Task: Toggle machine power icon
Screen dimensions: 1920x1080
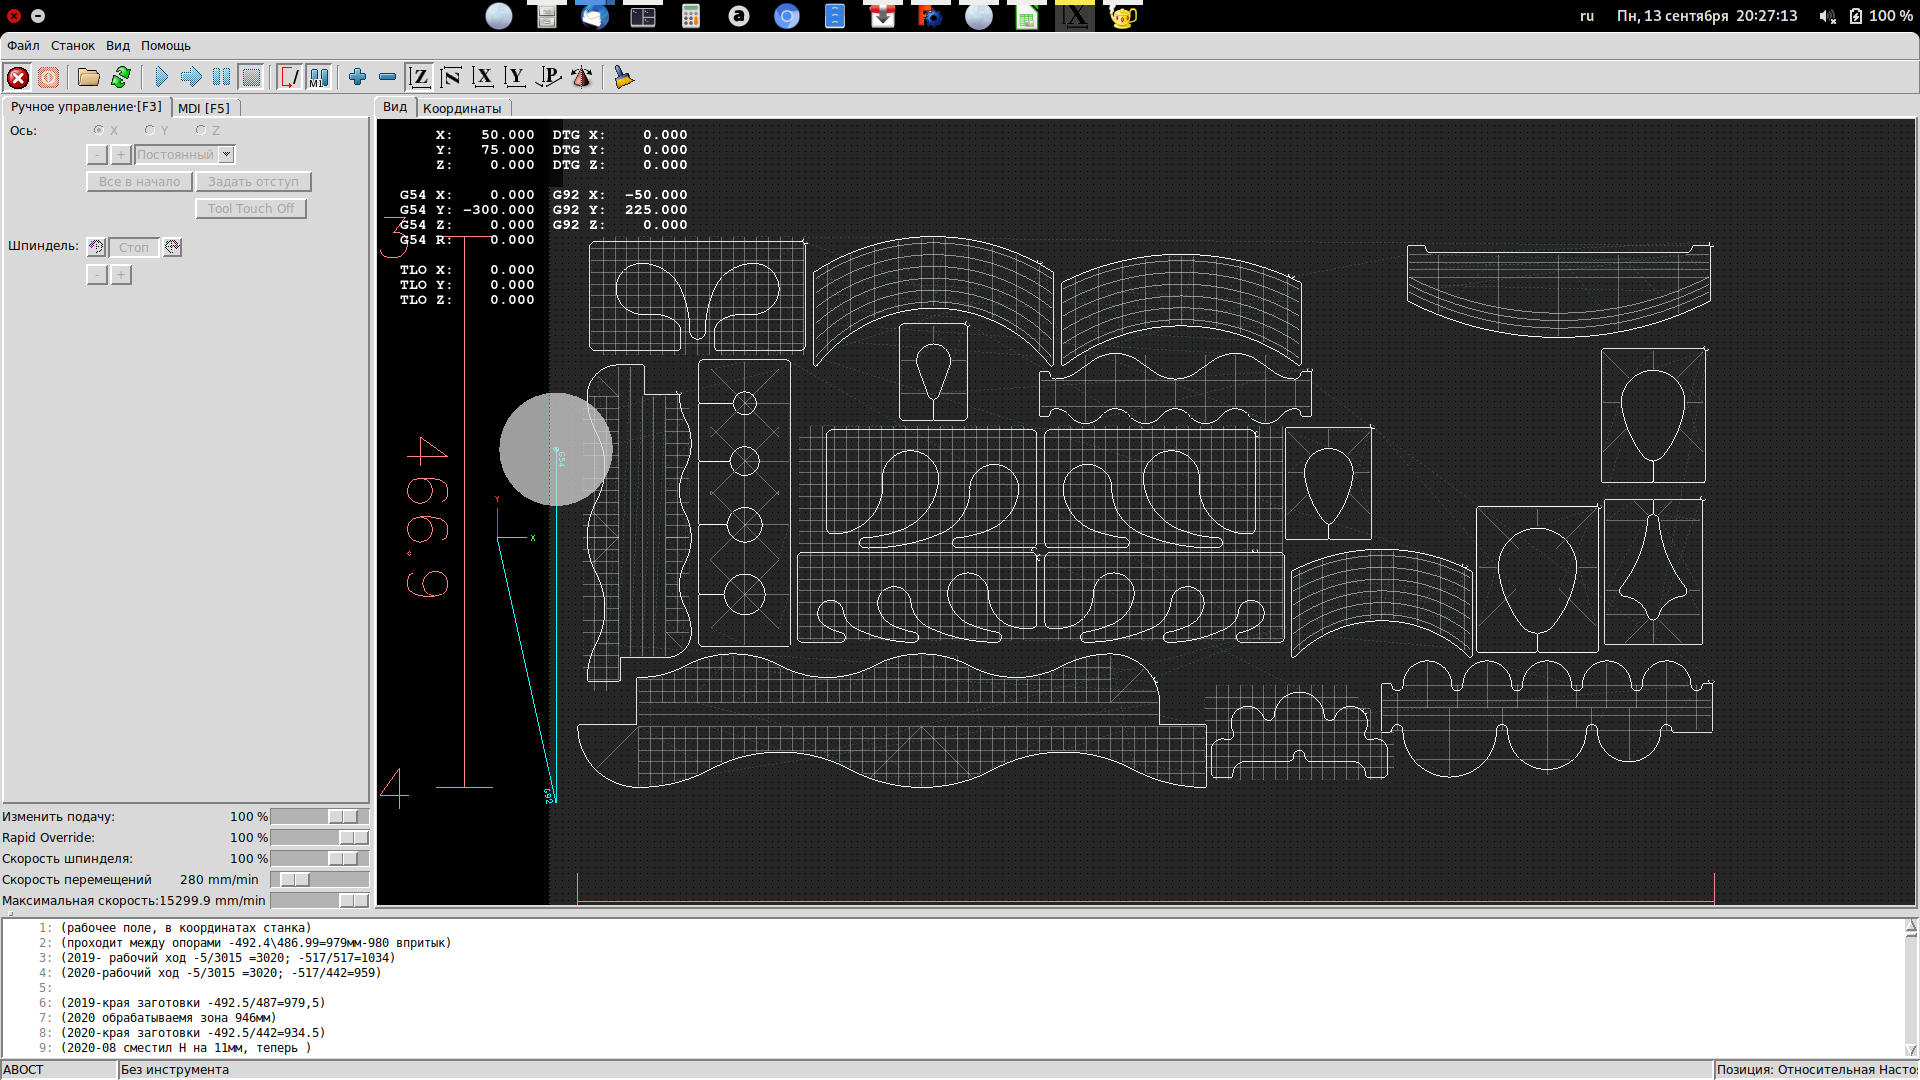Action: [48, 77]
